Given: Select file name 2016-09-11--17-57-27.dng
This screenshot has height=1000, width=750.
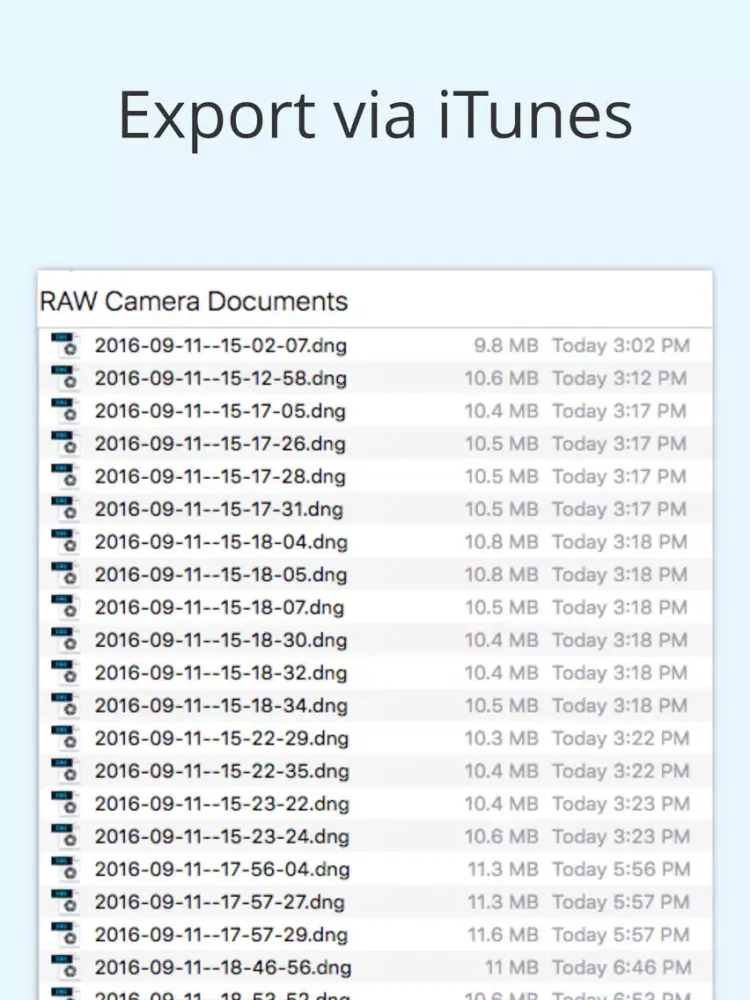Looking at the screenshot, I should (x=220, y=902).
